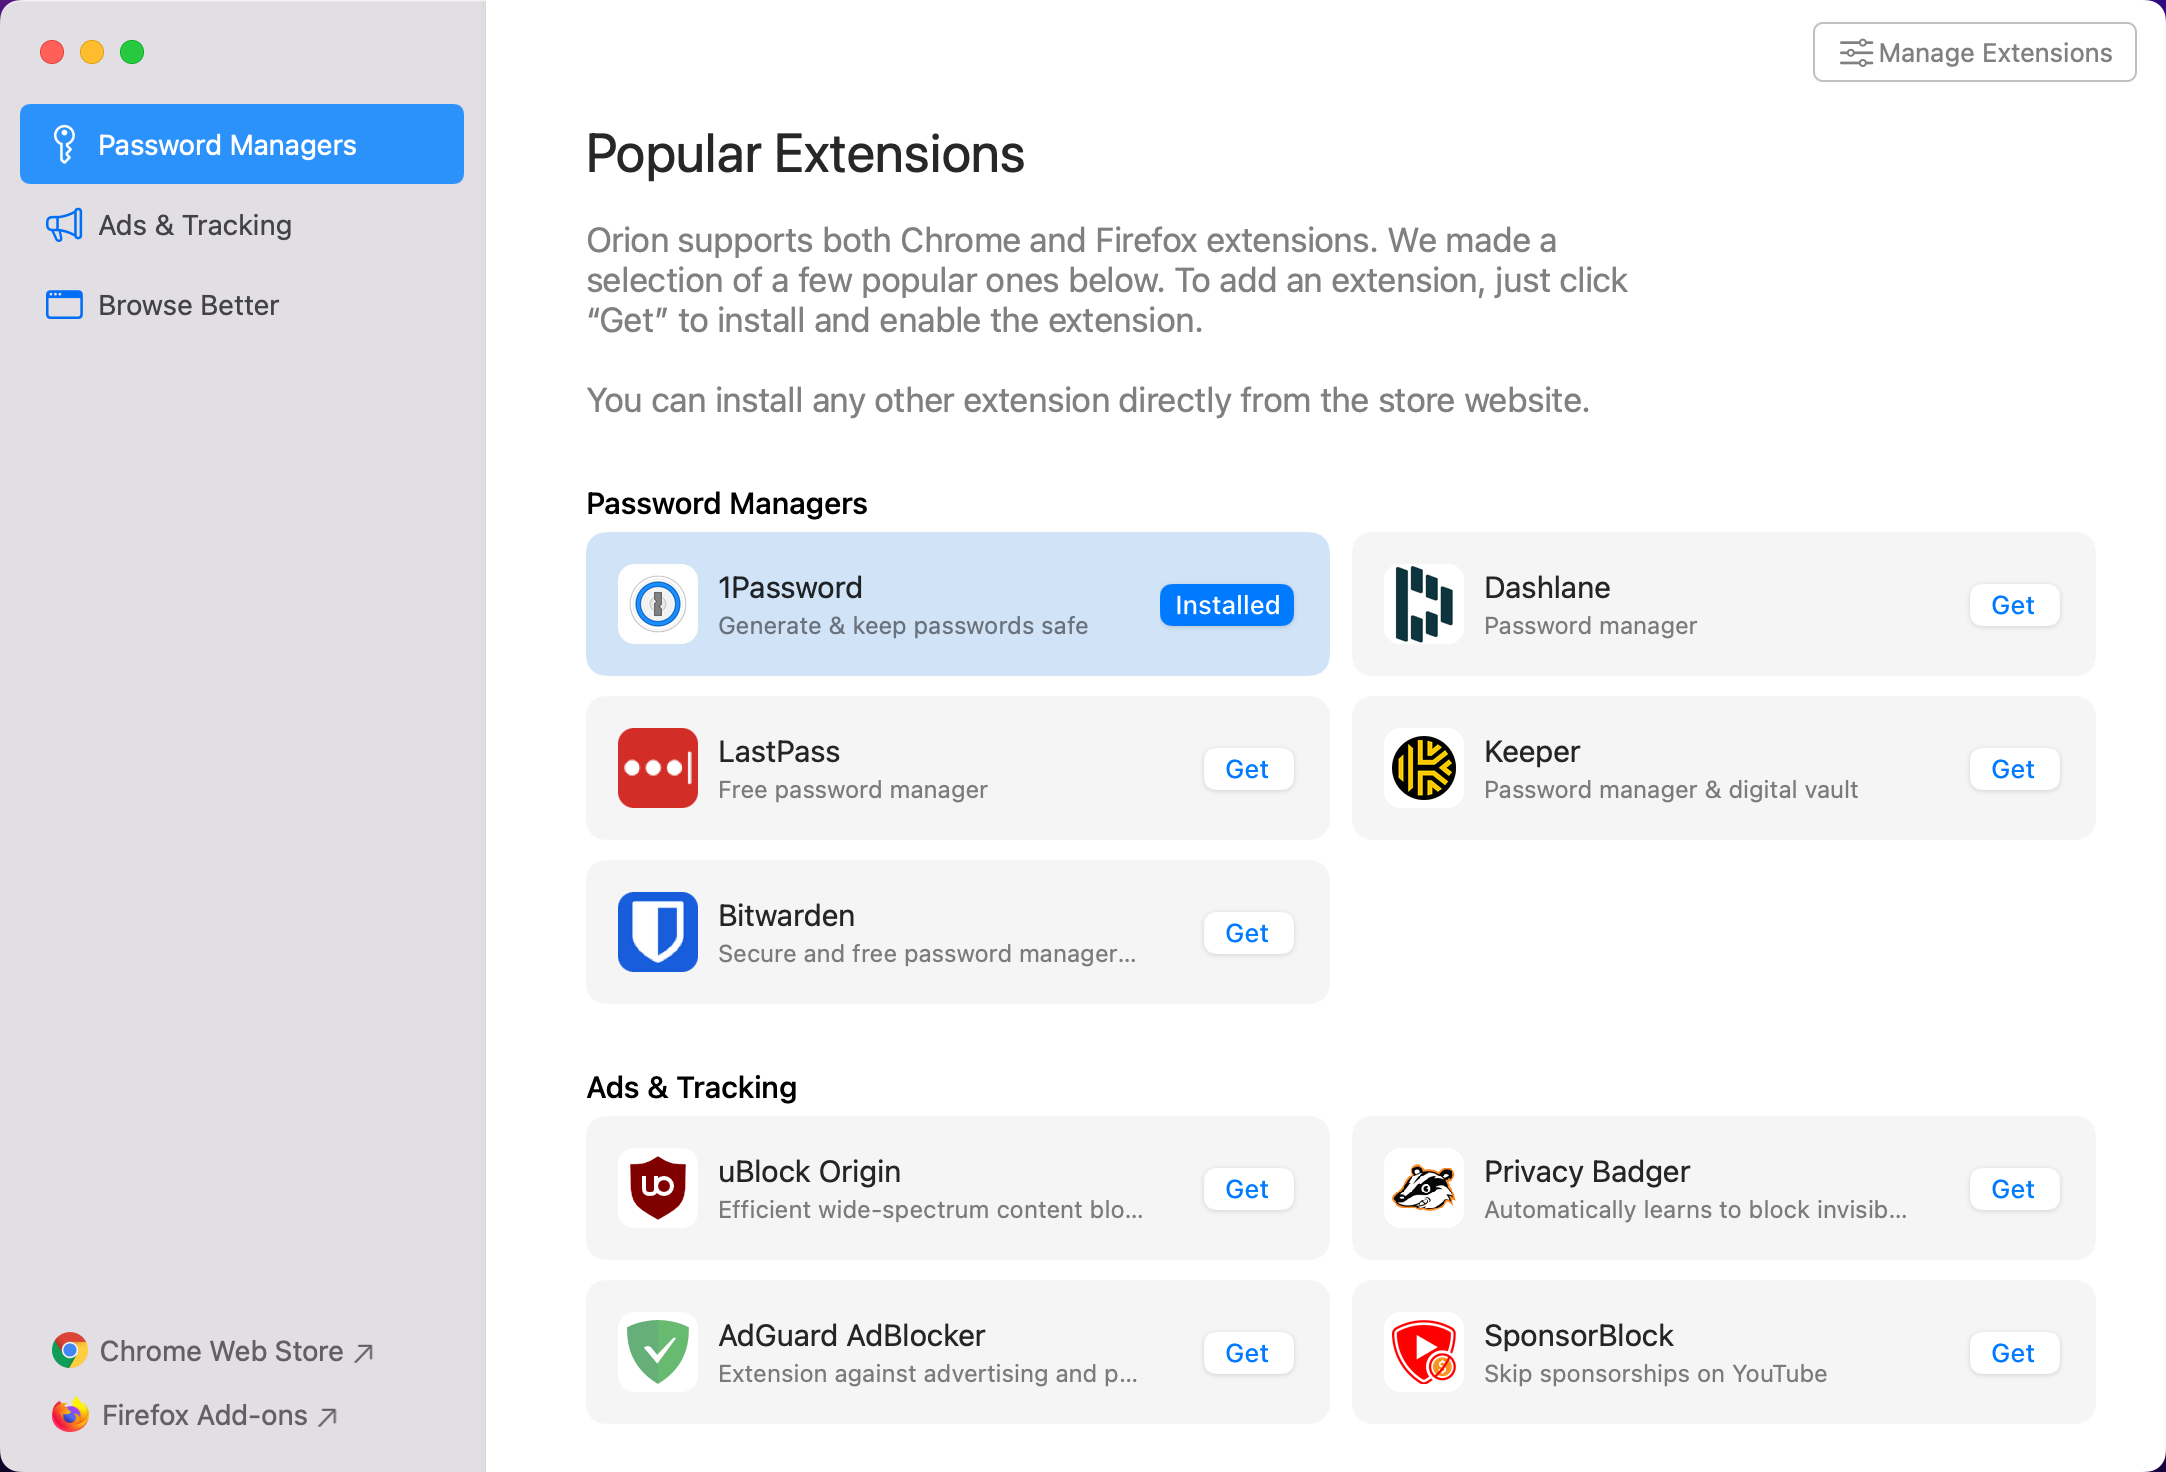The height and width of the screenshot is (1472, 2166).
Task: Click the uBlock Origin extension icon
Action: [657, 1186]
